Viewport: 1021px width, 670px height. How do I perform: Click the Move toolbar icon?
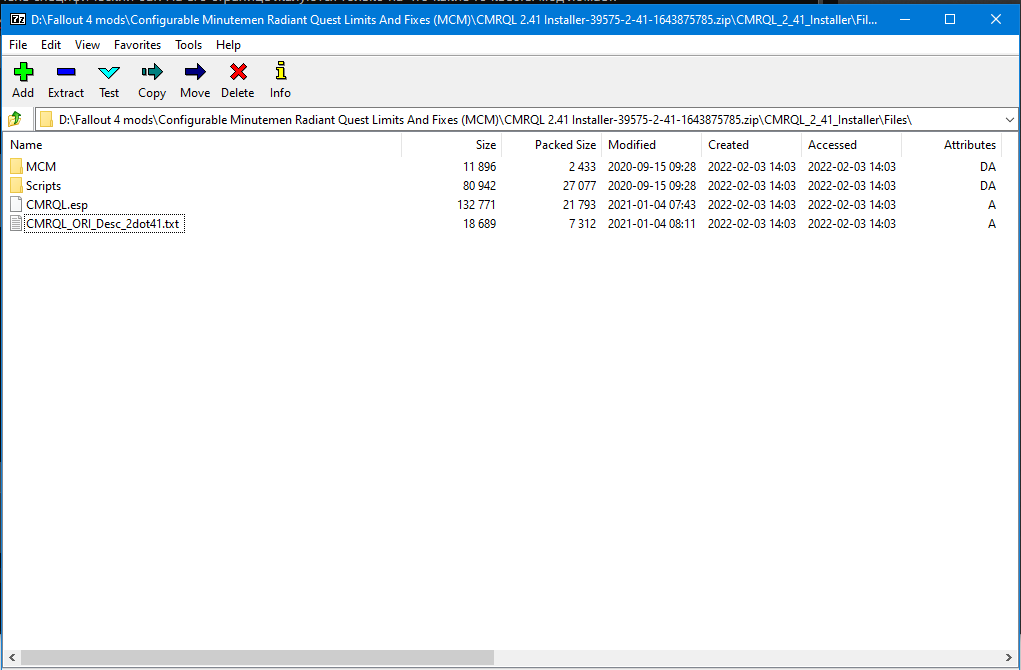point(195,79)
